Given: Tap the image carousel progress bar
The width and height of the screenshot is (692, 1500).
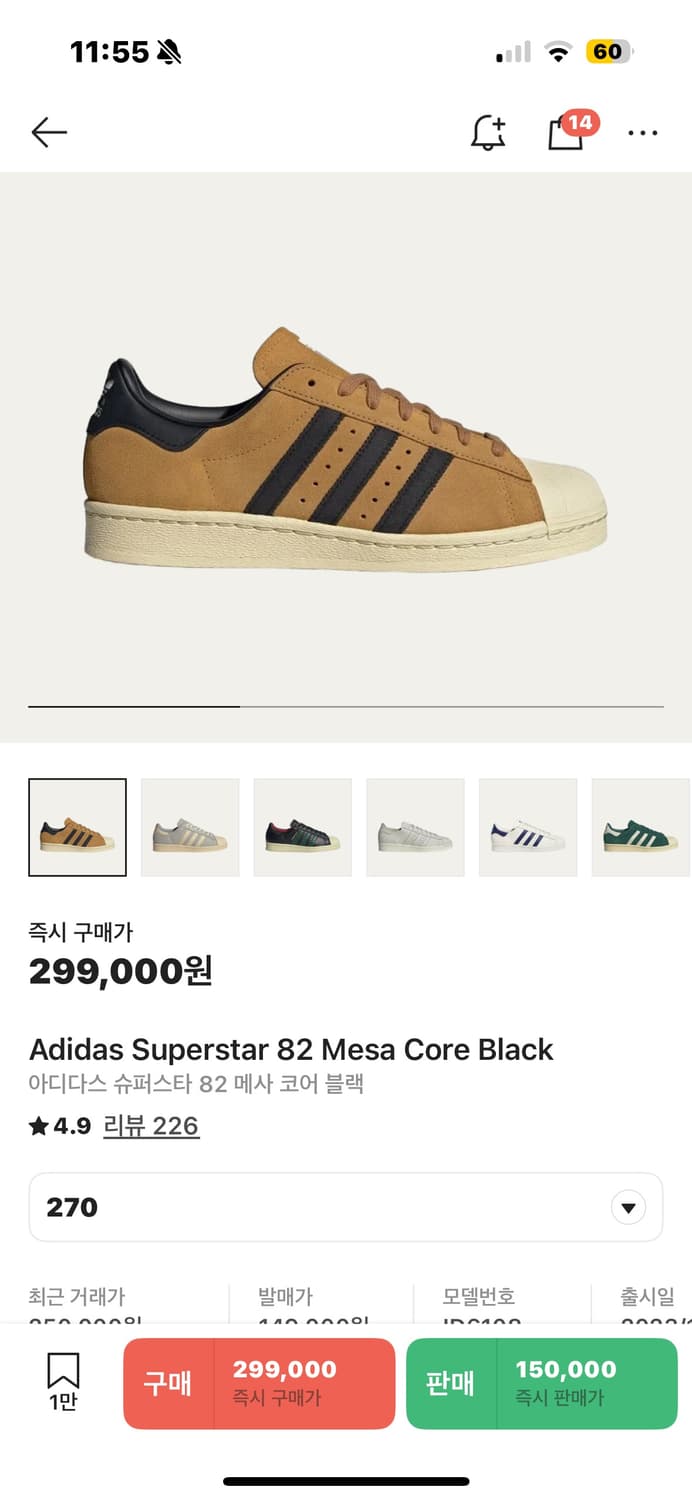Looking at the screenshot, I should [346, 707].
